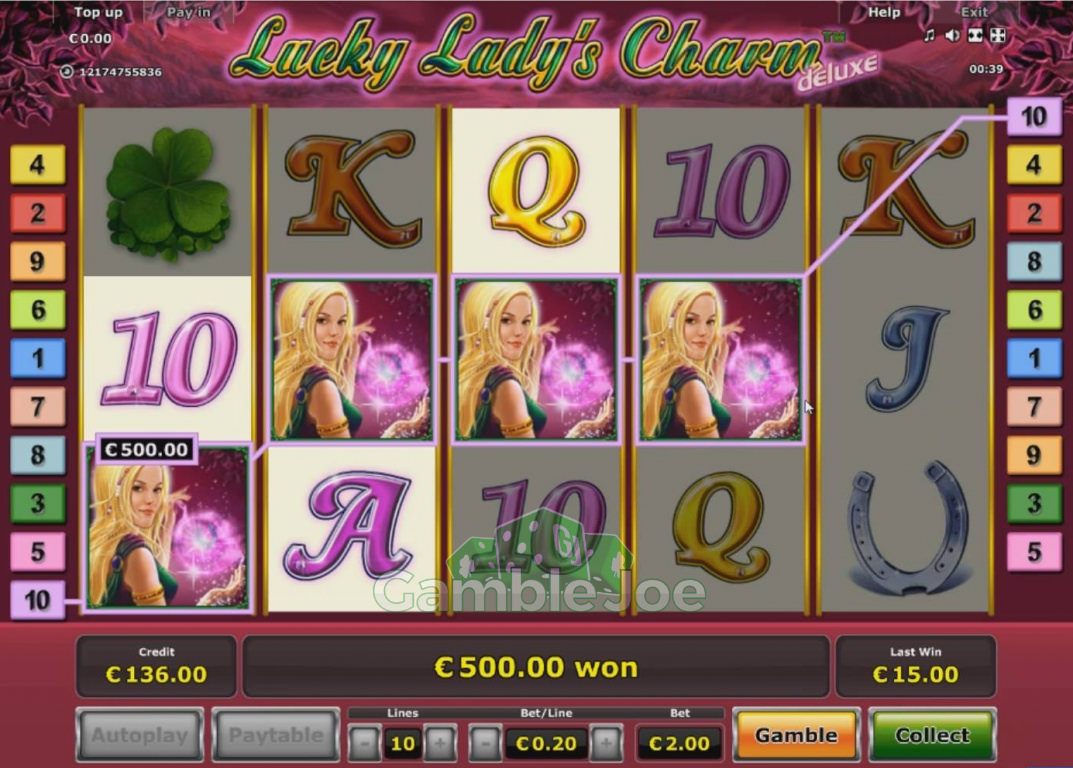The height and width of the screenshot is (768, 1073).
Task: Click the widescreen aspect icon
Action: pos(975,35)
